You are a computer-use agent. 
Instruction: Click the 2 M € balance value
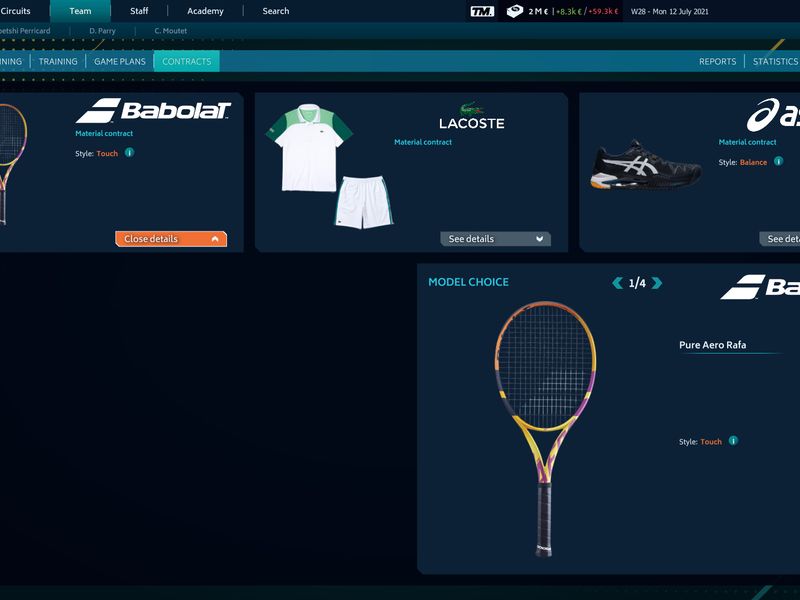pos(538,11)
